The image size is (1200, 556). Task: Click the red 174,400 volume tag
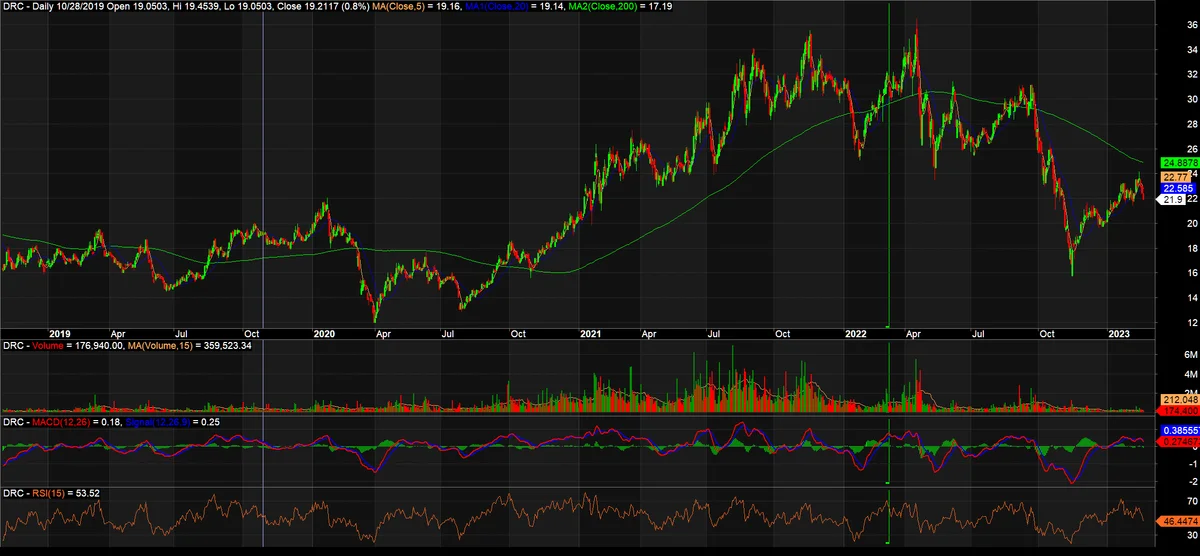(1176, 411)
